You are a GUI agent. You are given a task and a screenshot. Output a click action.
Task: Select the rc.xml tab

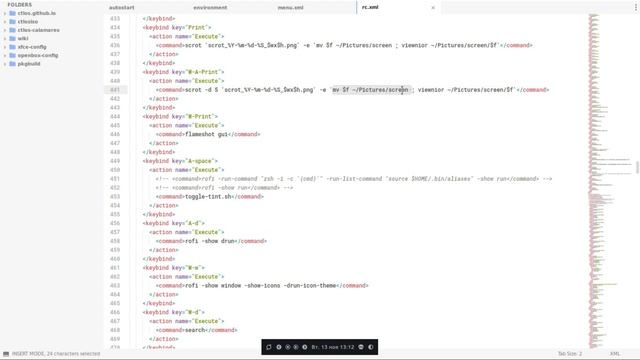[370, 7]
